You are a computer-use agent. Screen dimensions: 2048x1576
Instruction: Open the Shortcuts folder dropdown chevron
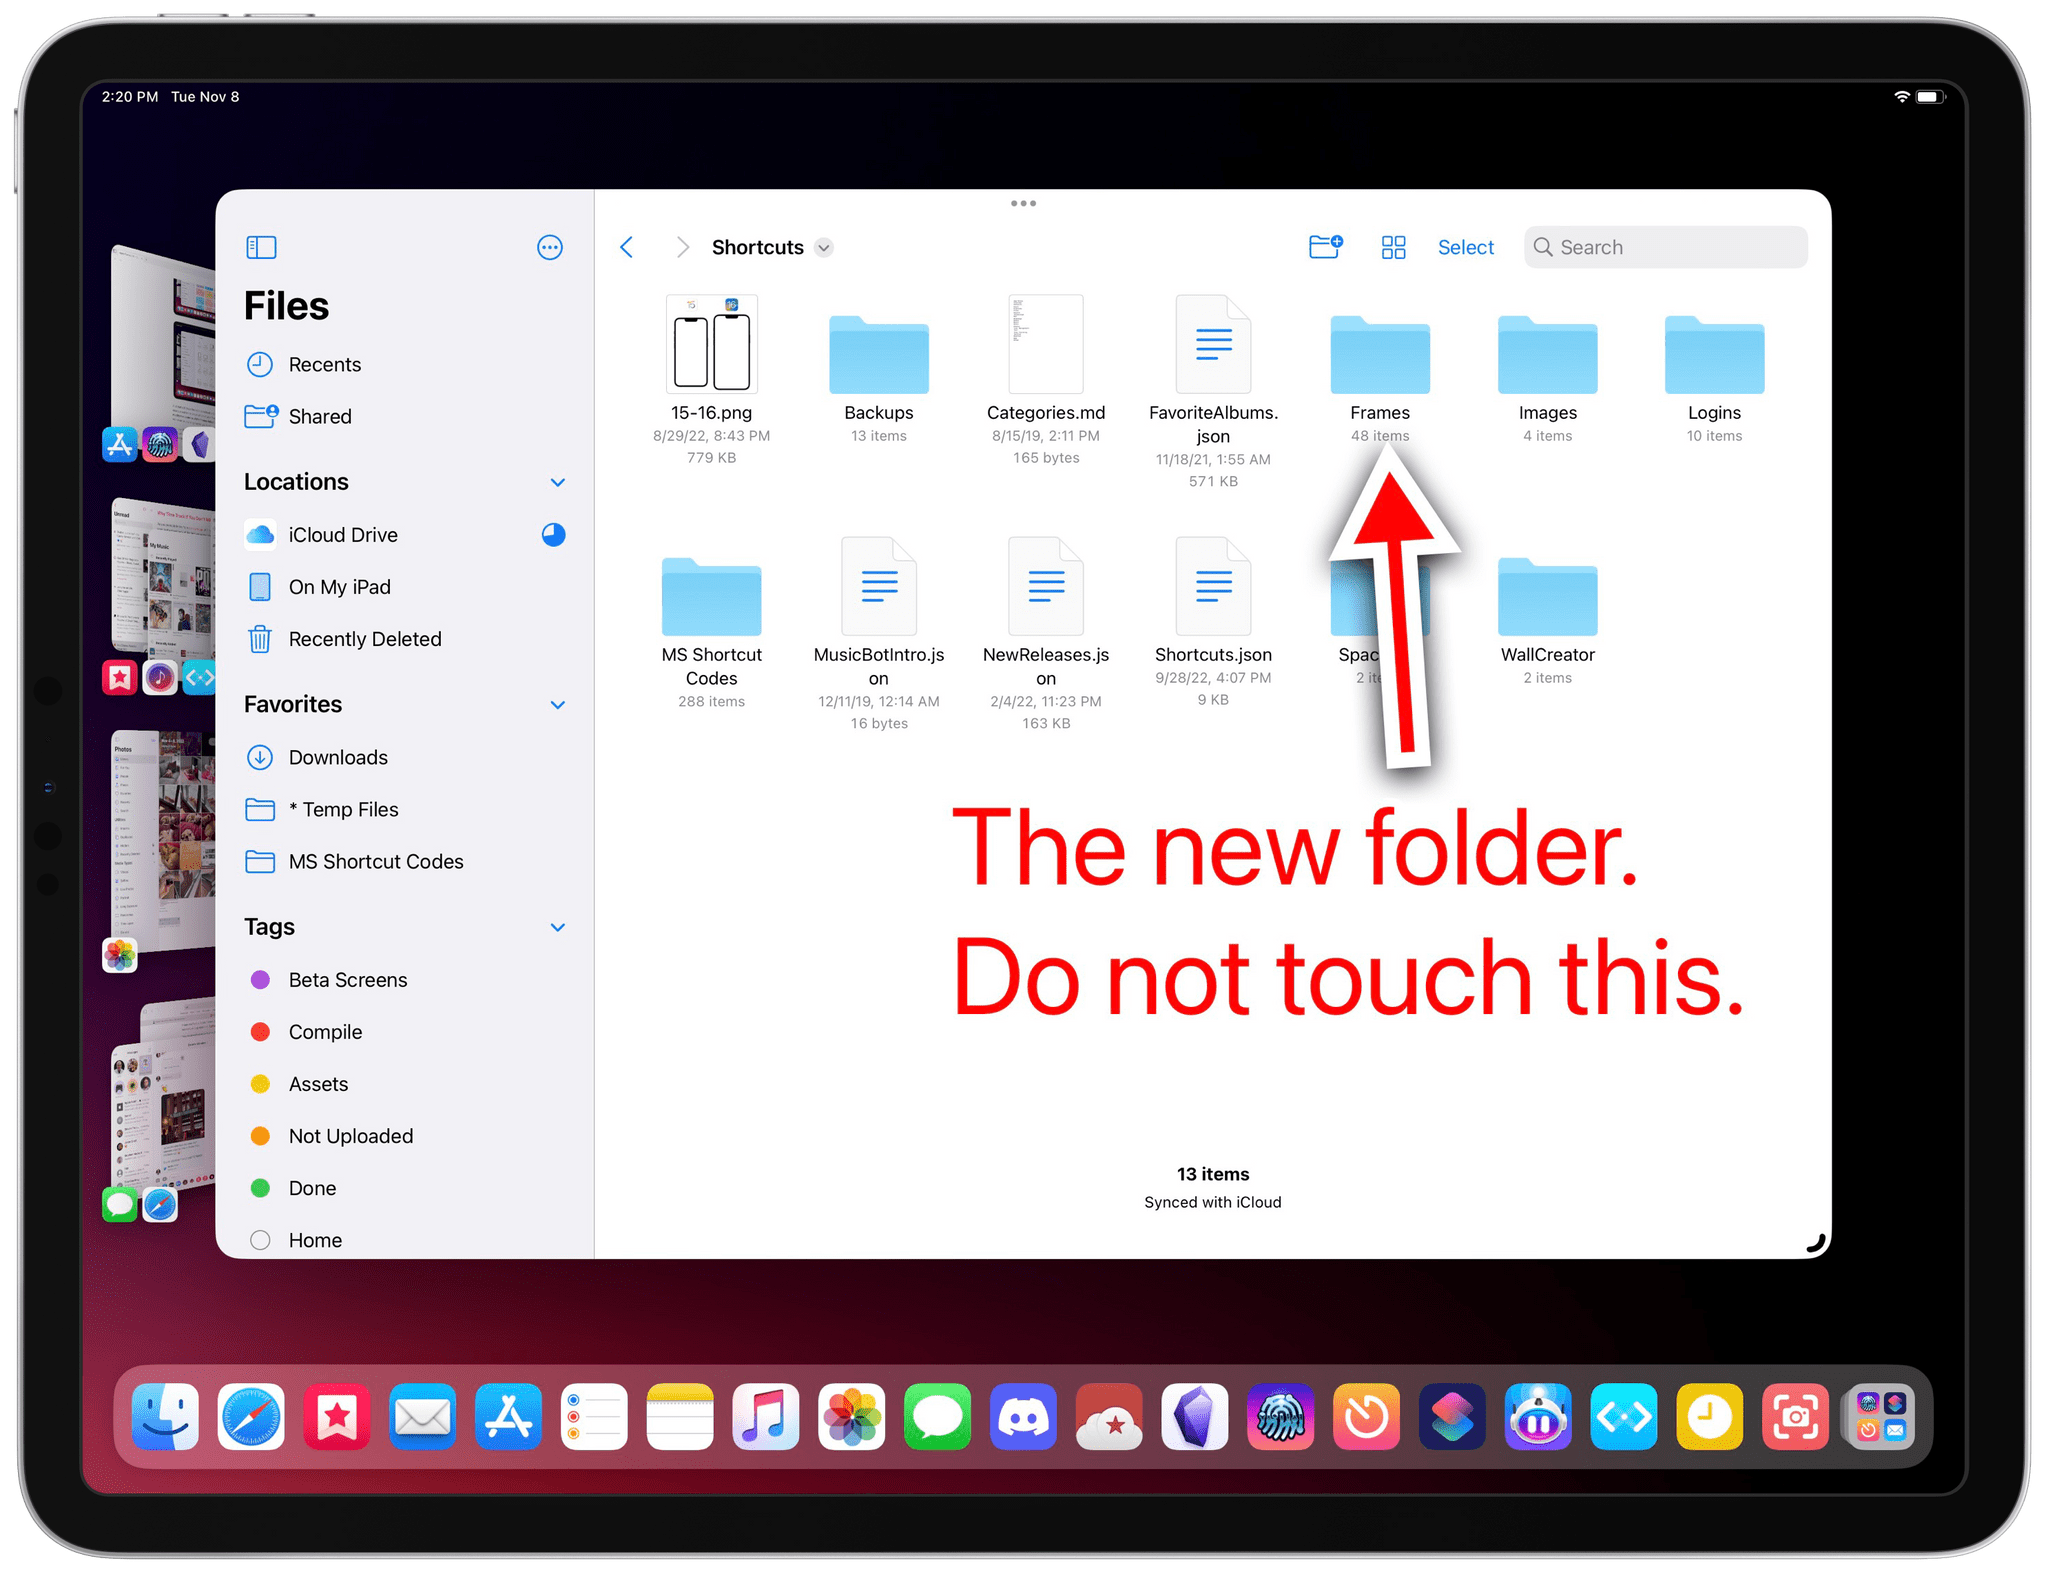tap(829, 245)
